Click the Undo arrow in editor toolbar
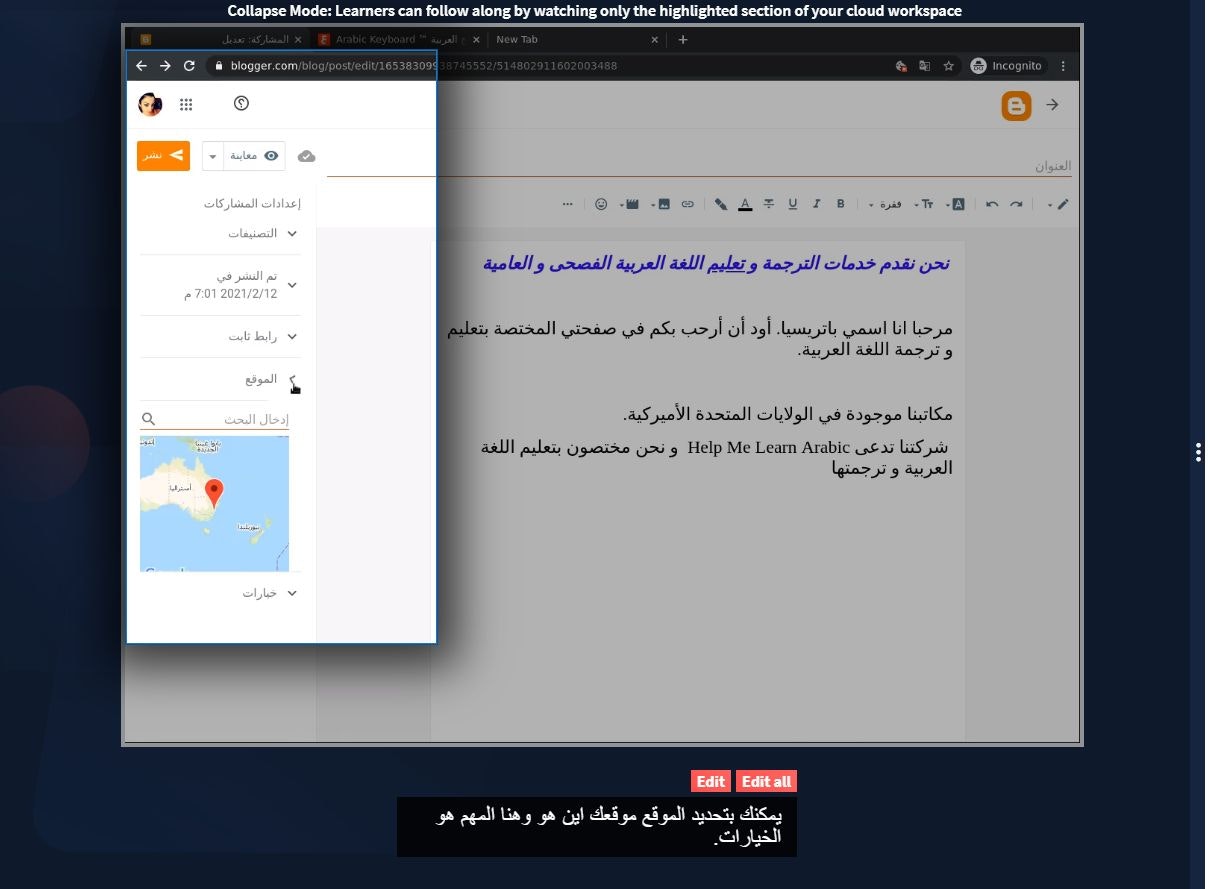Viewport: 1210px width, 889px height. pos(992,204)
